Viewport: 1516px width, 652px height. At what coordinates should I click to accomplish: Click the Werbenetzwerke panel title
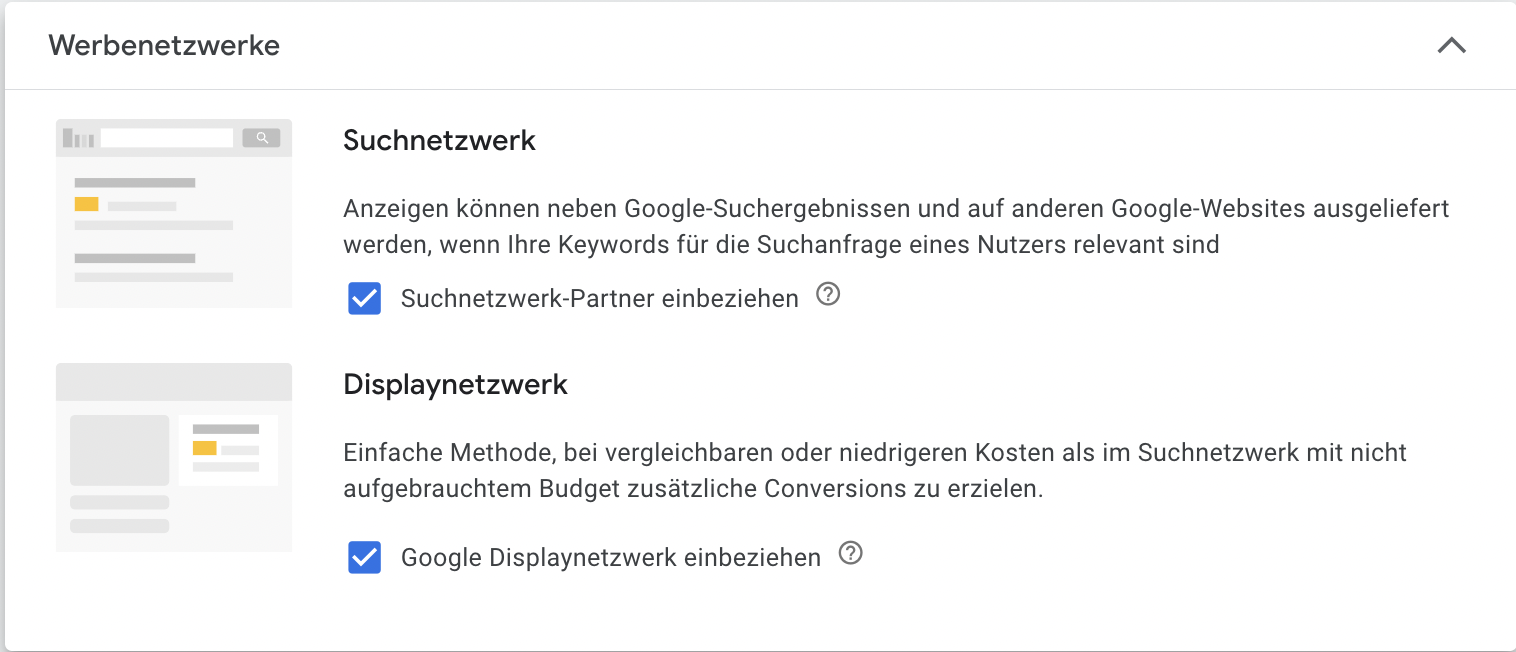(x=164, y=45)
